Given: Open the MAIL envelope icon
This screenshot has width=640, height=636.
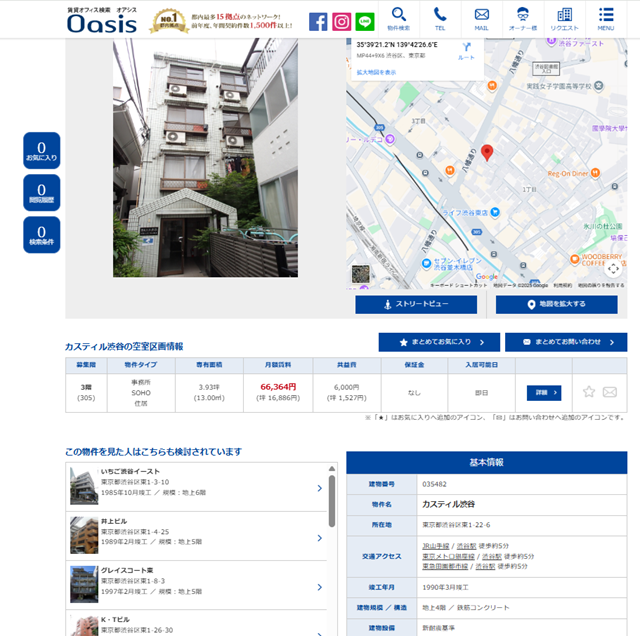Looking at the screenshot, I should (482, 18).
